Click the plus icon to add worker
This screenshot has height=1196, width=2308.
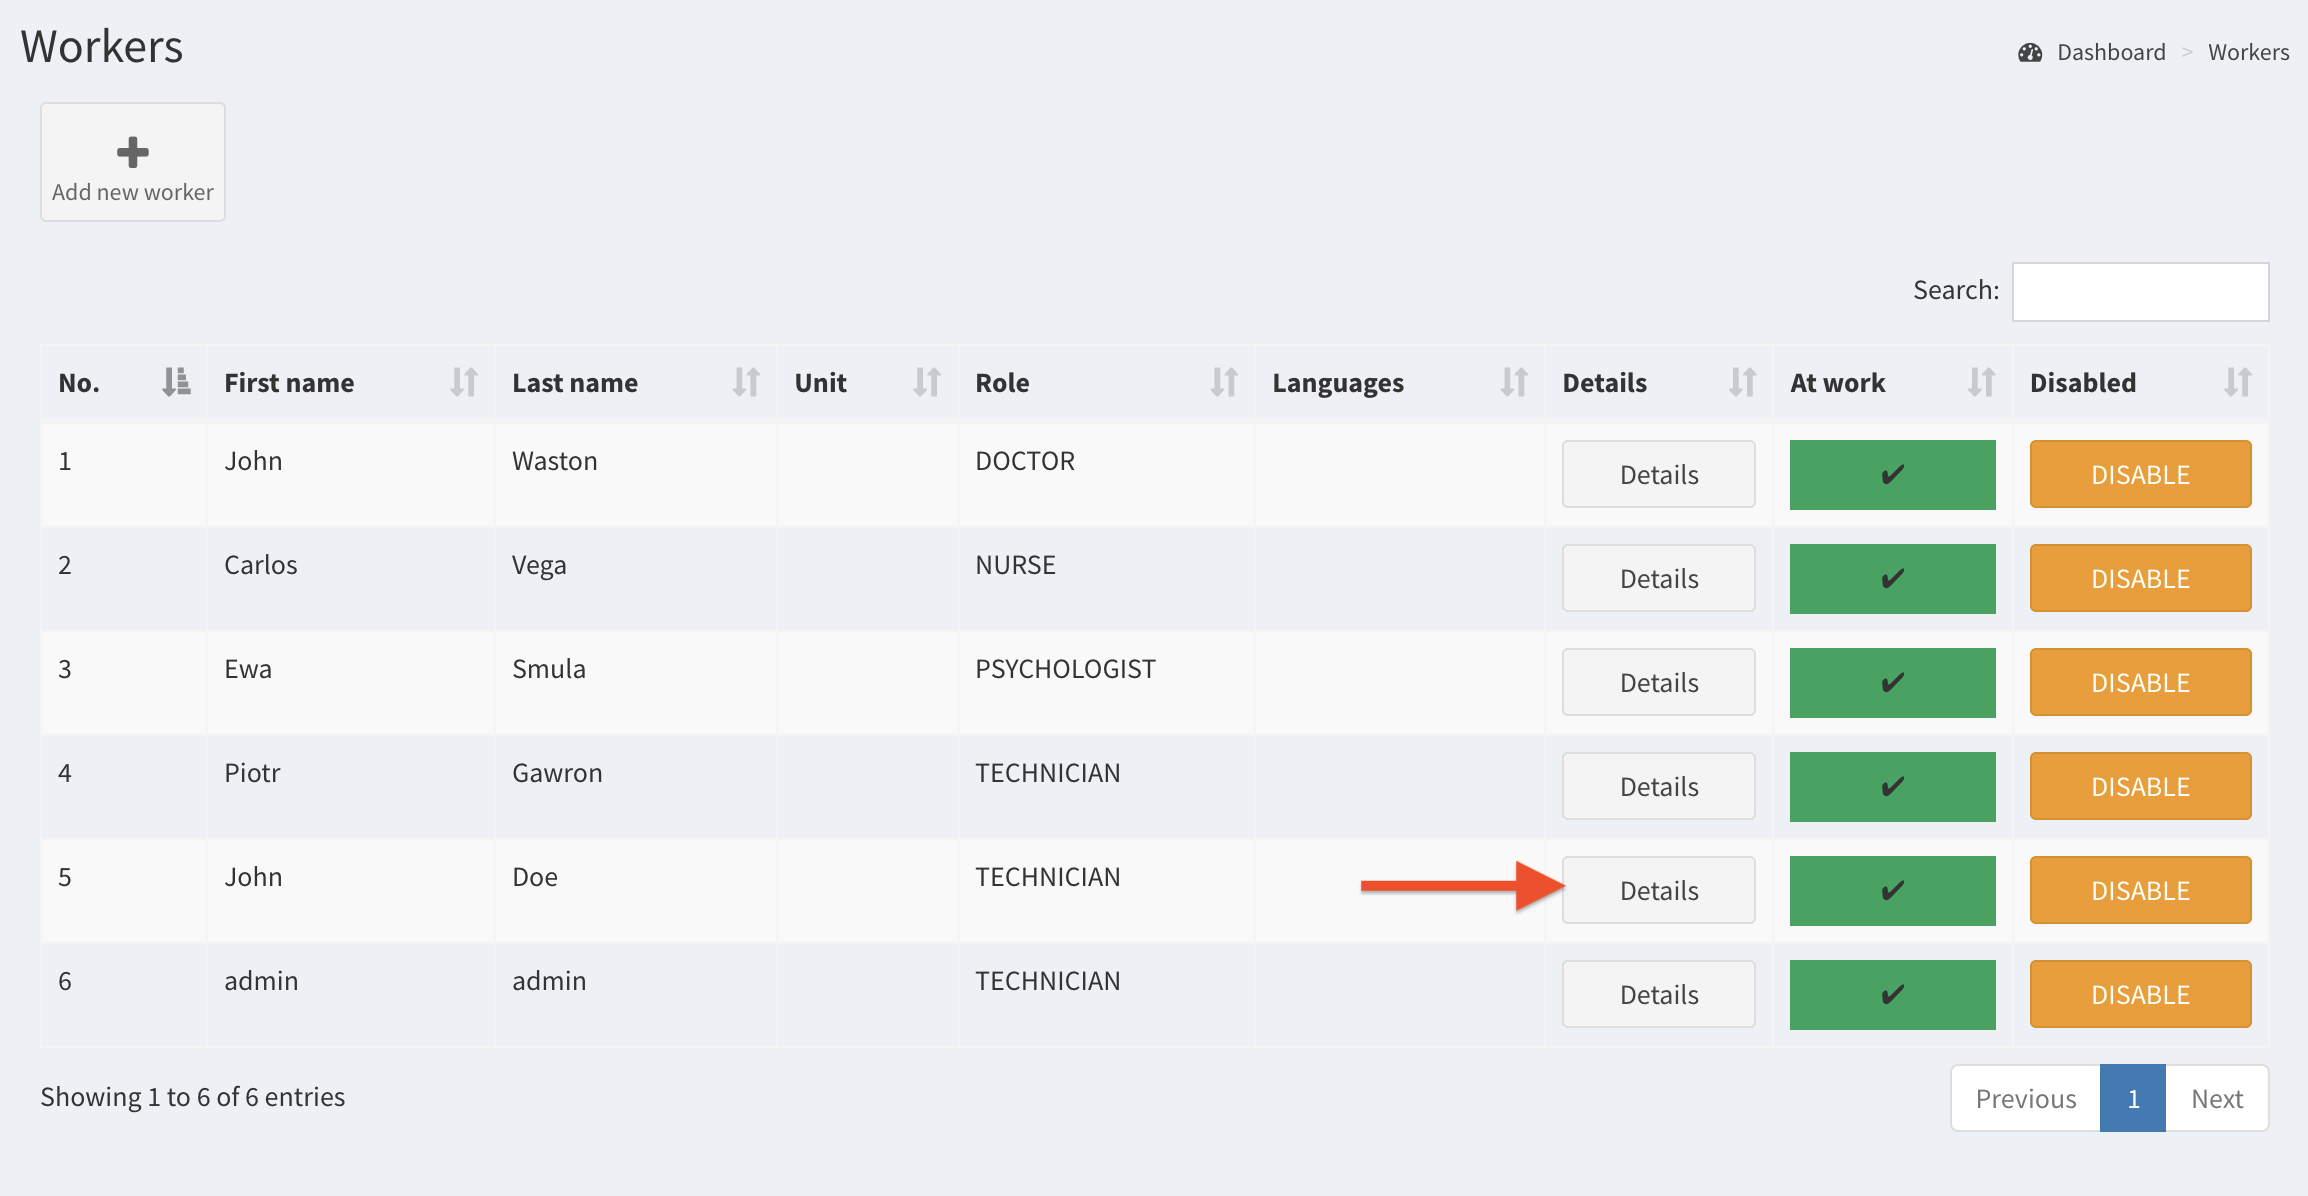132,152
